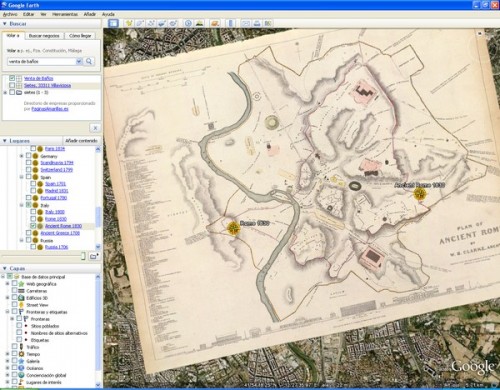
Task: Click the Capas list scrollbar up arrow
Action: (x=98, y=276)
